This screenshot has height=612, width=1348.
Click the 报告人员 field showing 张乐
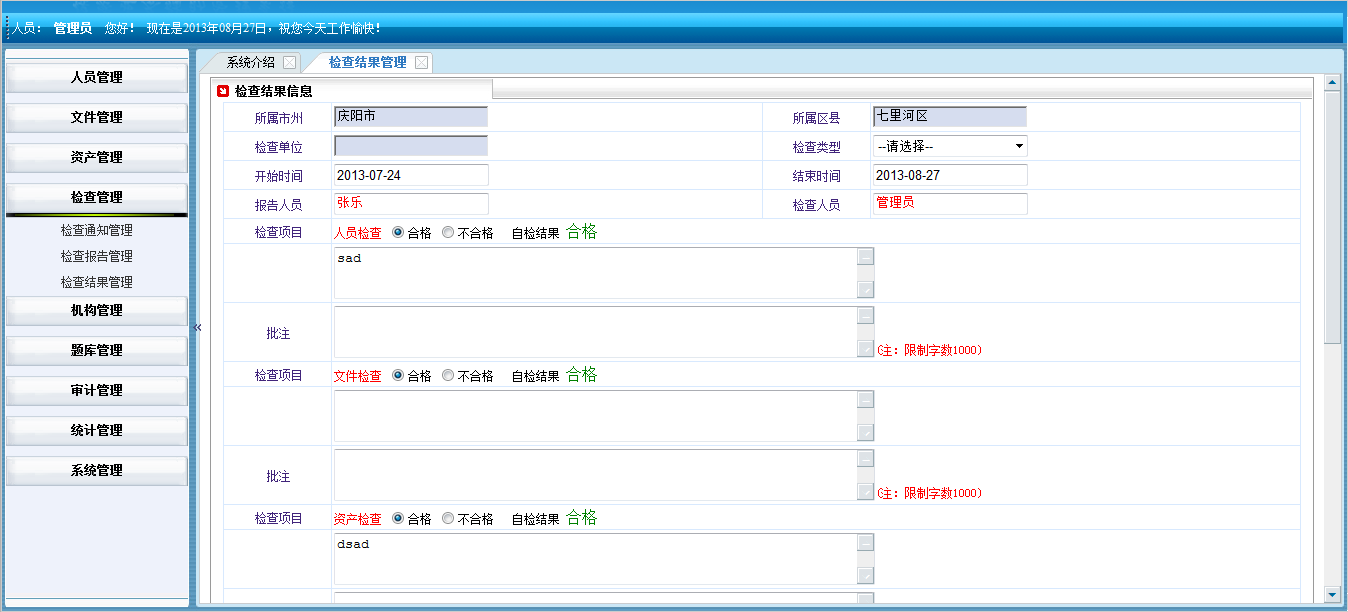[411, 204]
